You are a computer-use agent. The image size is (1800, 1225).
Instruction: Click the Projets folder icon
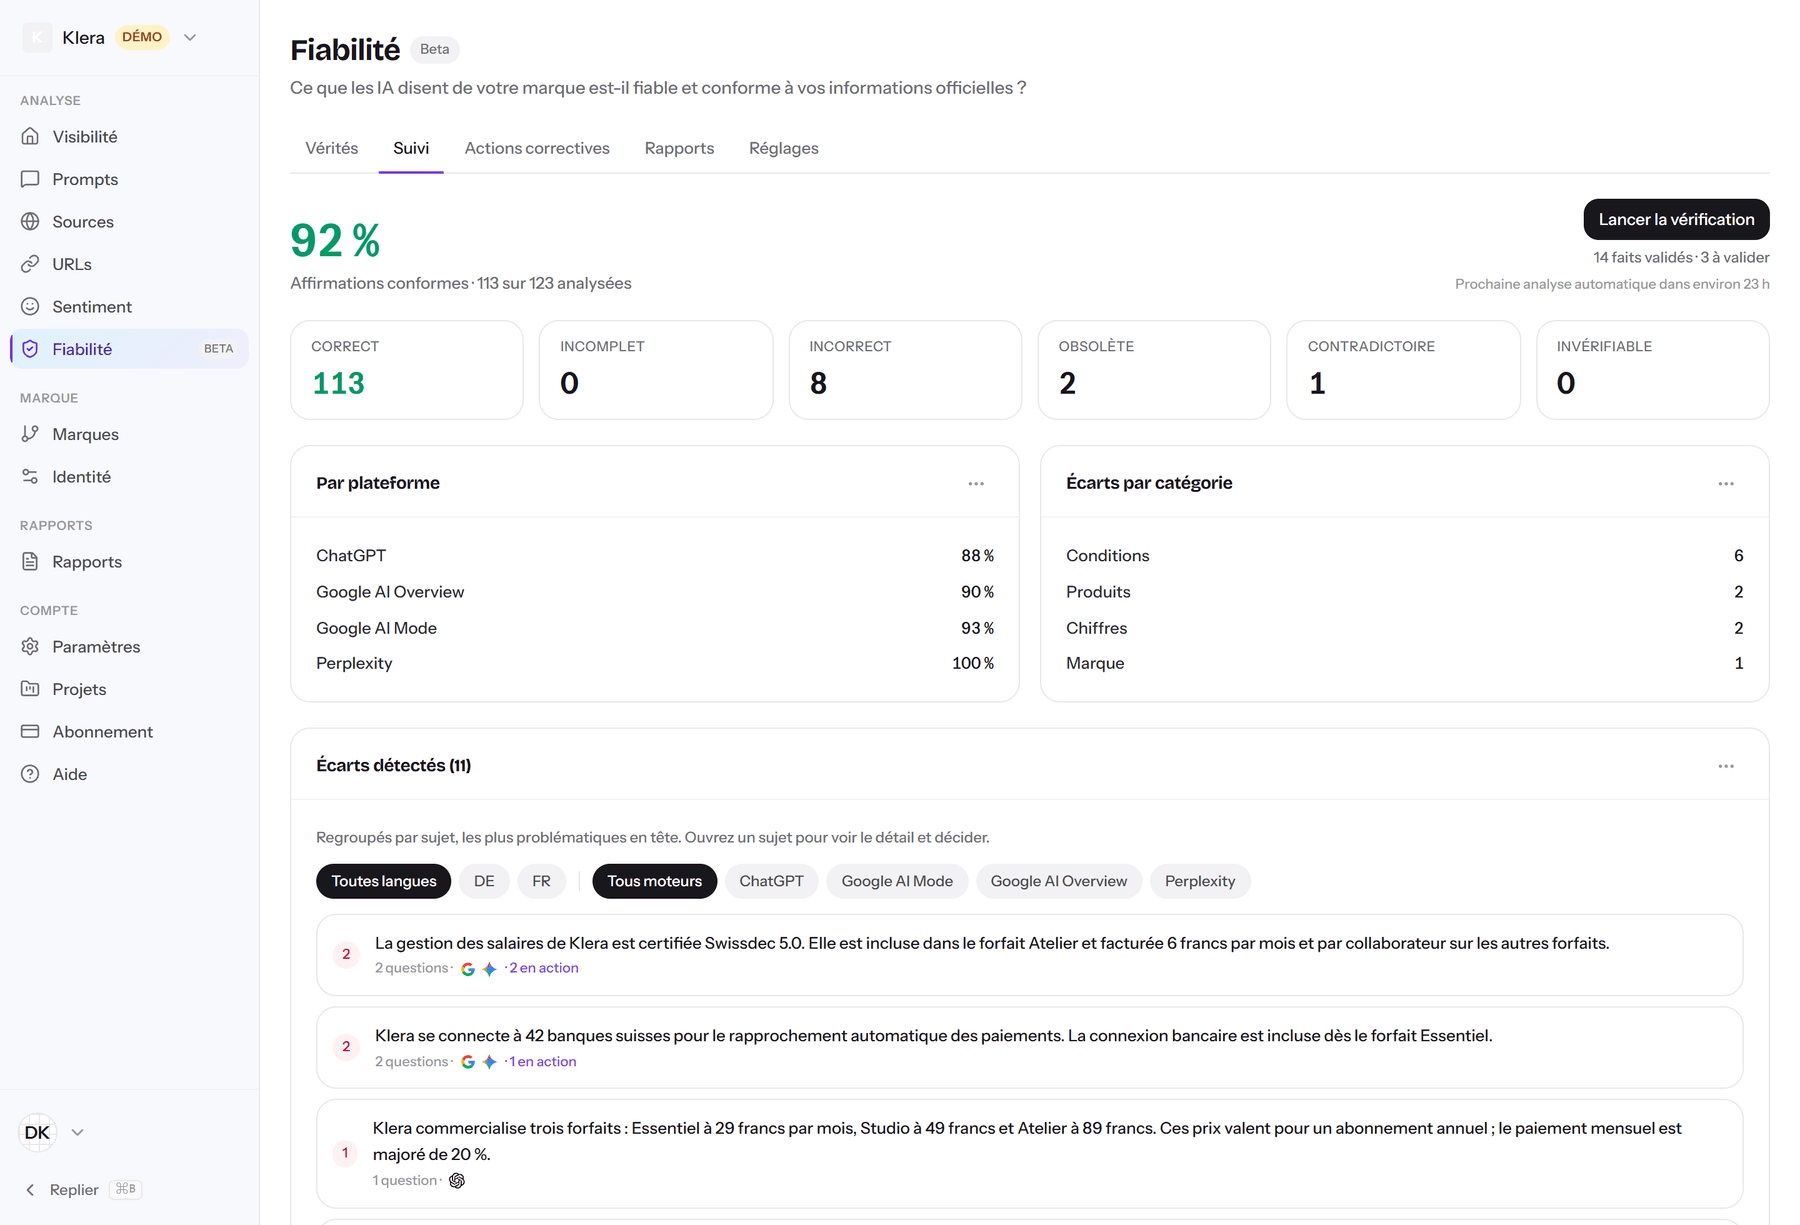click(30, 689)
